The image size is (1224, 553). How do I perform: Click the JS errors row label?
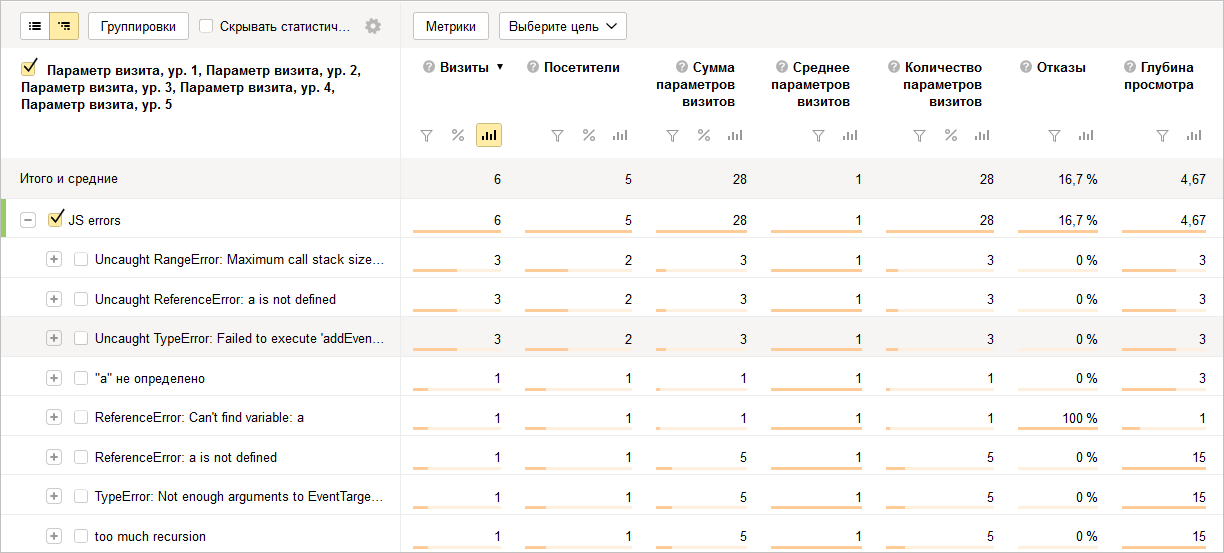(94, 220)
